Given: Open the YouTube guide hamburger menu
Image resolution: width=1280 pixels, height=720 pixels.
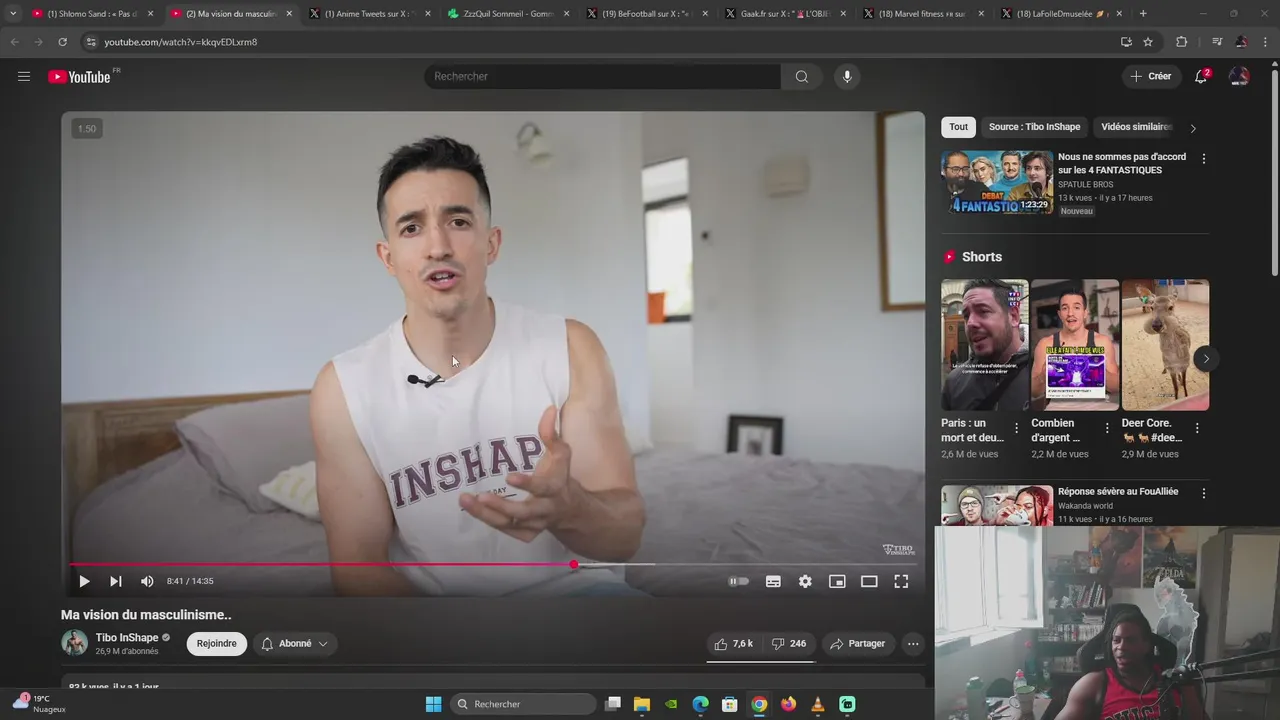Looking at the screenshot, I should (x=24, y=76).
